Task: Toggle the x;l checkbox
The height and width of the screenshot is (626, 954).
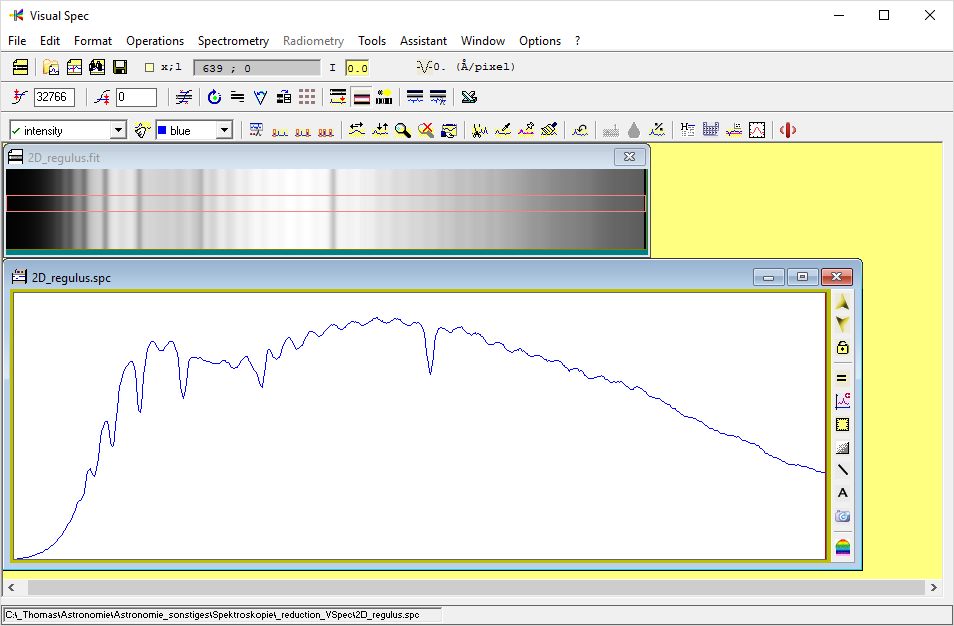Action: [150, 67]
